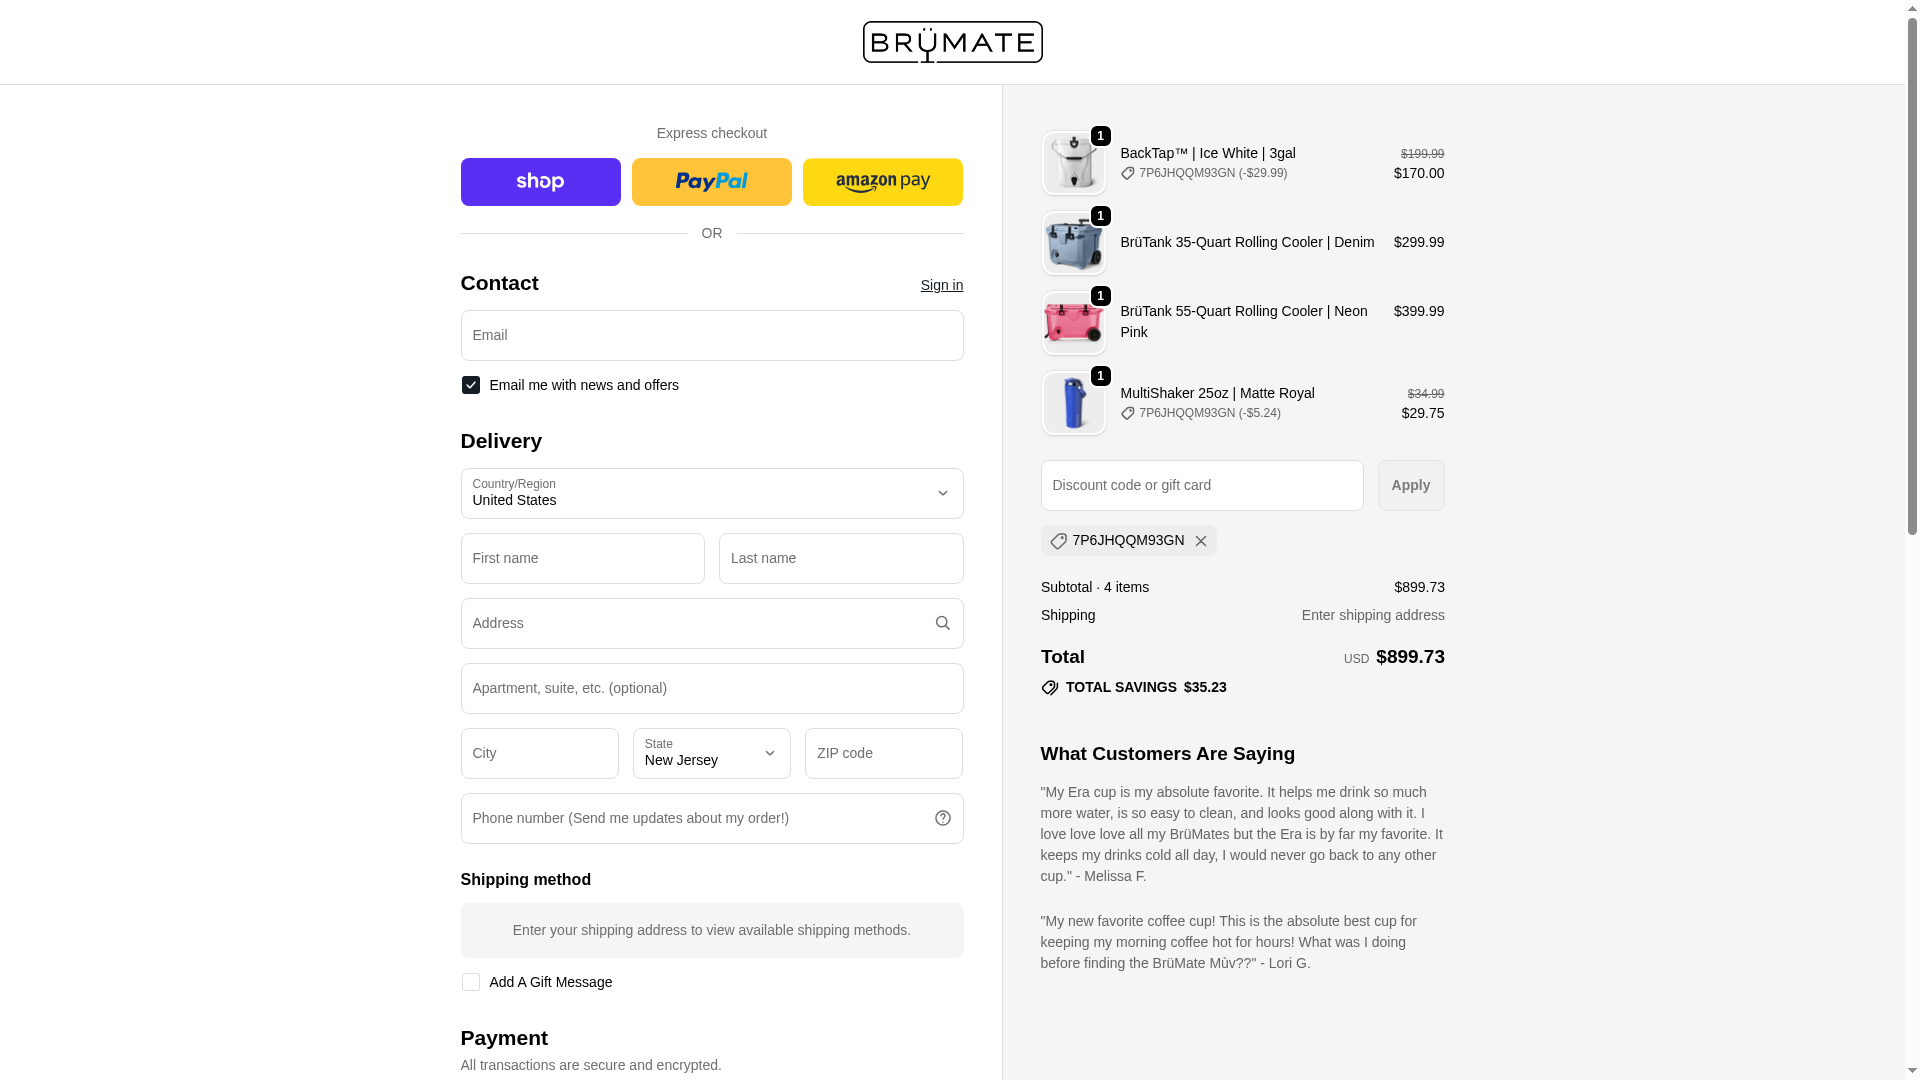The height and width of the screenshot is (1080, 1920).
Task: Open the Country/Region dropdown
Action: (x=711, y=493)
